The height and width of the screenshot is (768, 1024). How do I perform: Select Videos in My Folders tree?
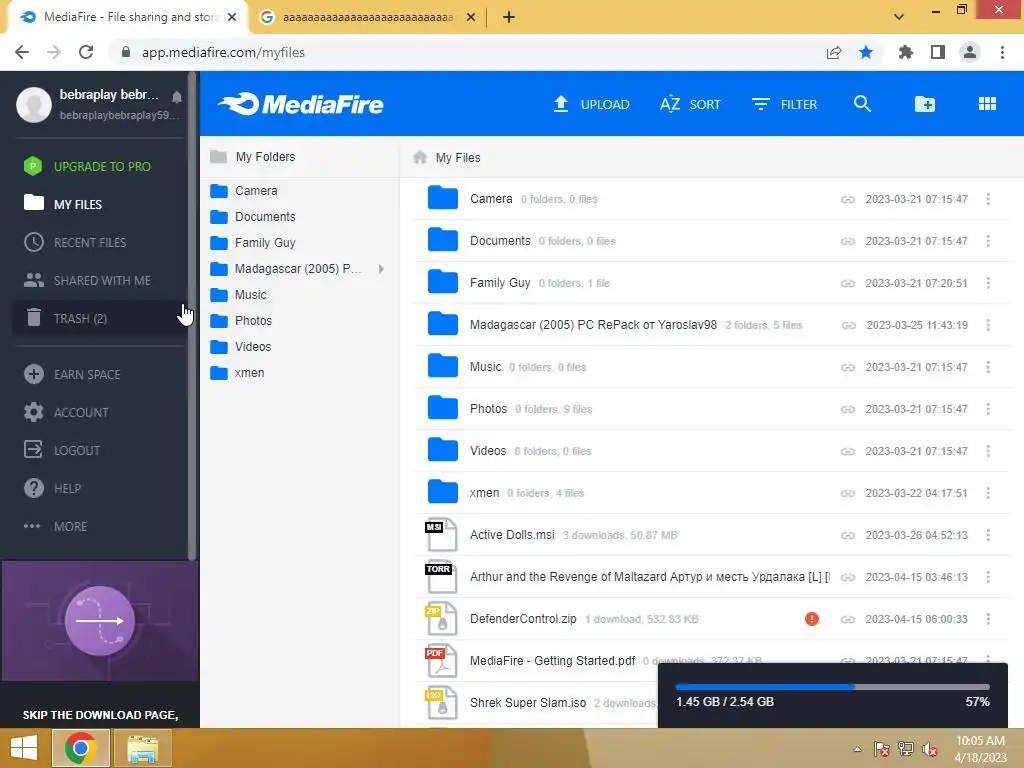(x=240, y=347)
